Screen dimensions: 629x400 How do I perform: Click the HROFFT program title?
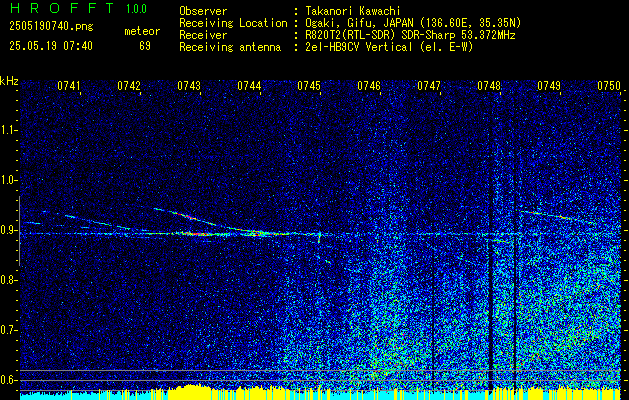tap(62, 8)
